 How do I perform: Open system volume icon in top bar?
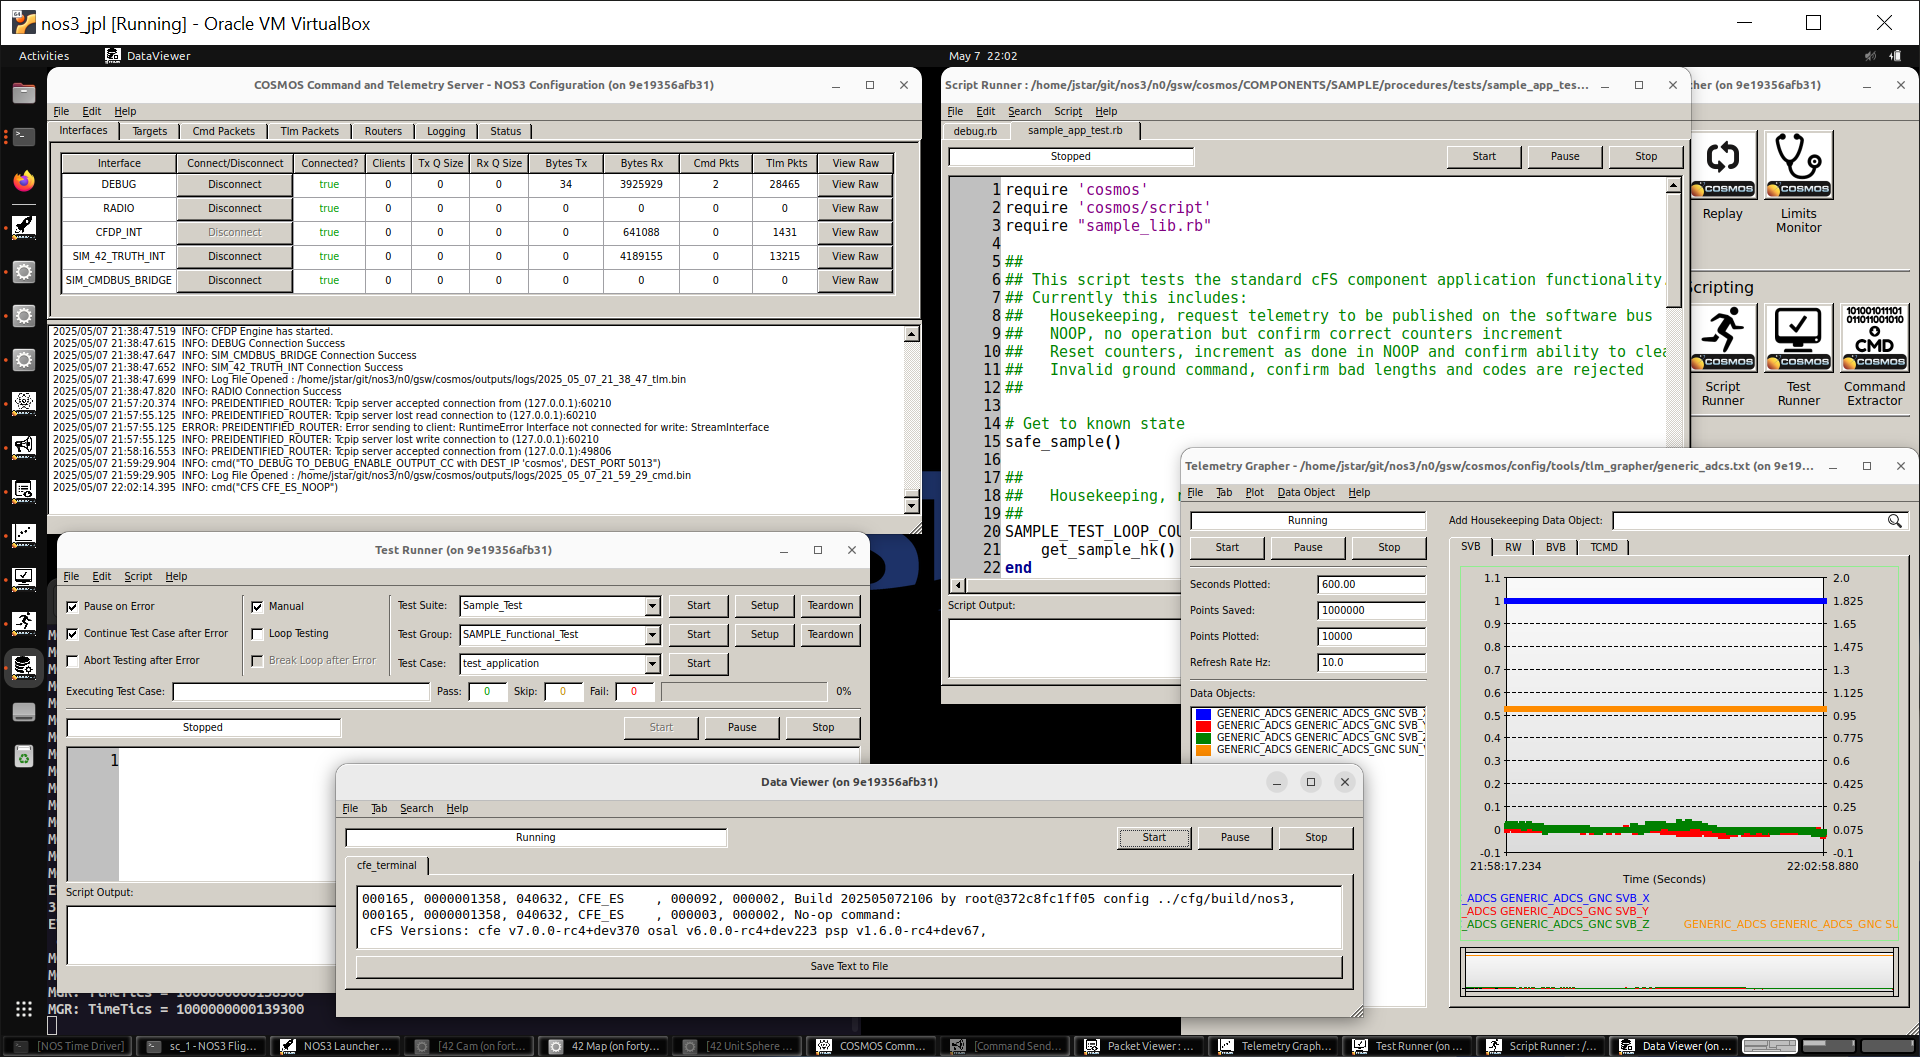coord(1870,56)
